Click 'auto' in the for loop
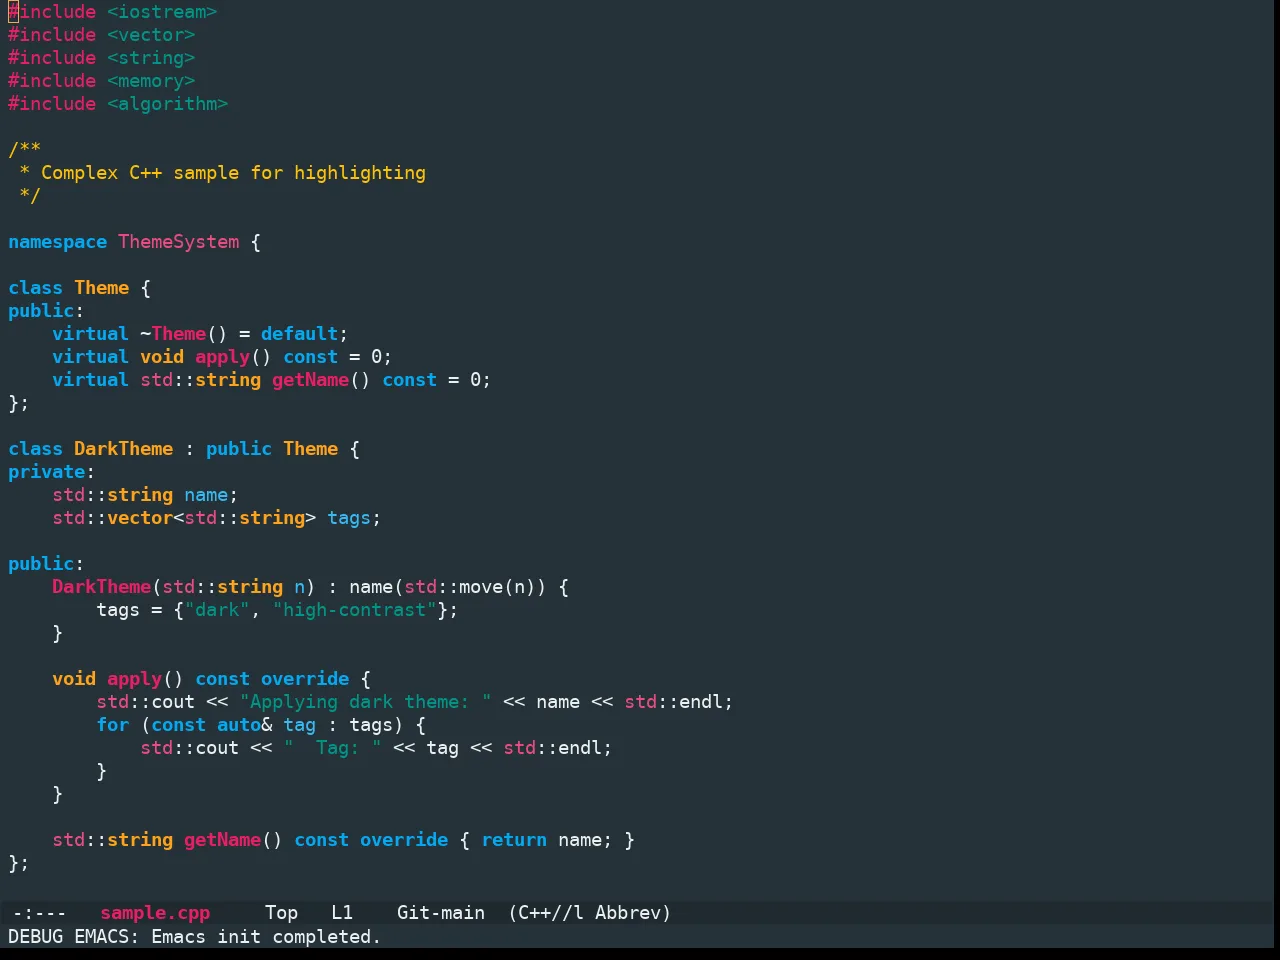This screenshot has width=1280, height=960. pyautogui.click(x=239, y=725)
